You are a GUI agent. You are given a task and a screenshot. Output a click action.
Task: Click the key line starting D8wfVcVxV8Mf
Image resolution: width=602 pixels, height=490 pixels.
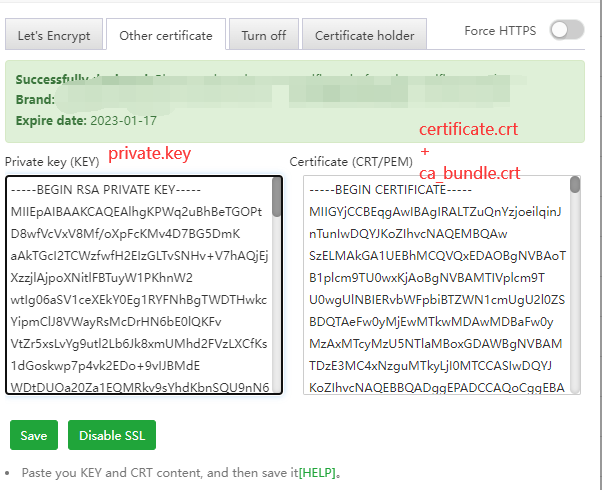125,234
